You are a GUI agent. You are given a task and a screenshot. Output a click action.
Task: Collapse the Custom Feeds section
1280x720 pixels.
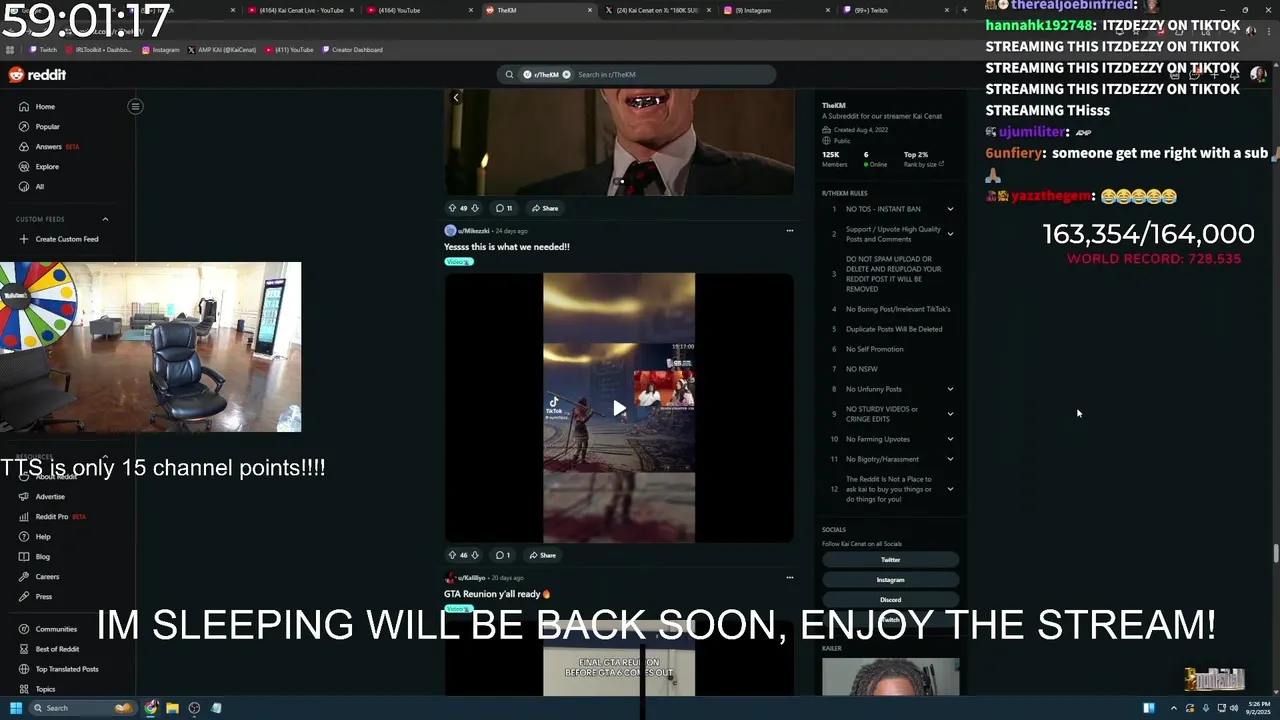coord(105,219)
